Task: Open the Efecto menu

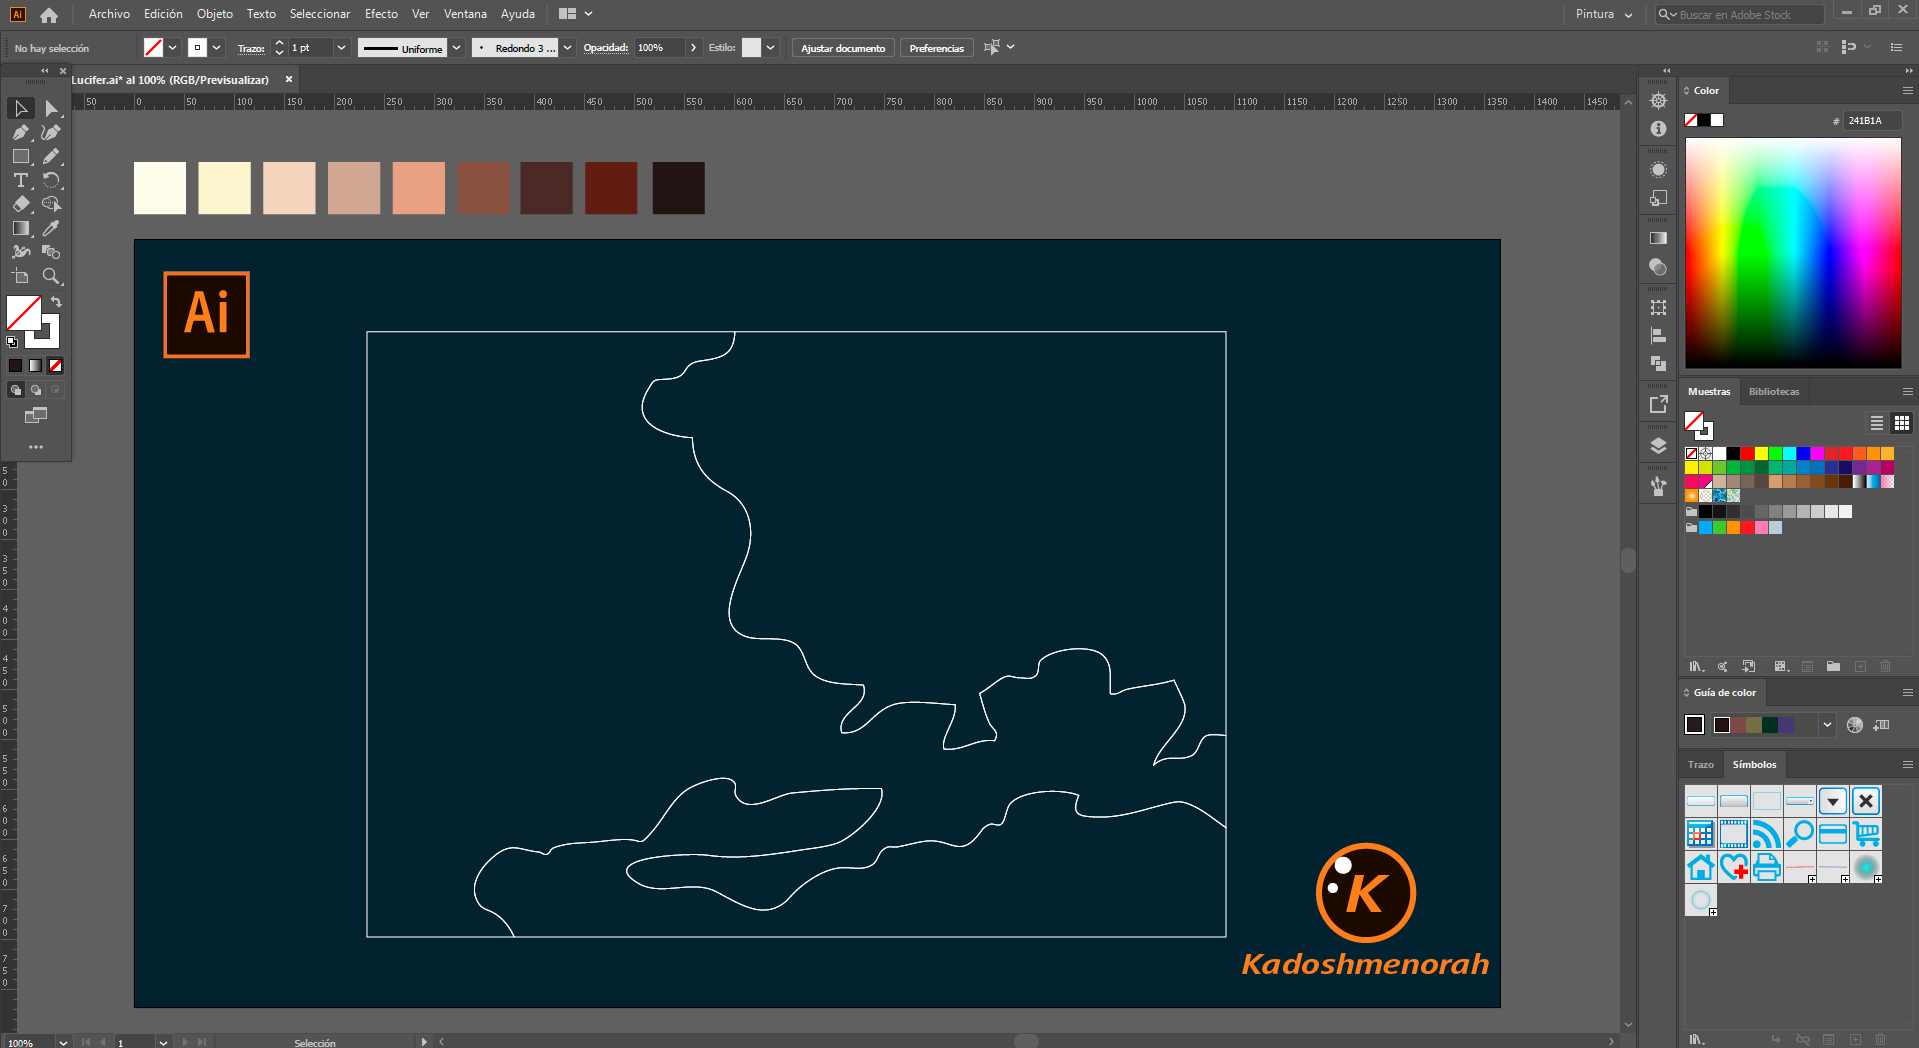Action: (x=381, y=14)
